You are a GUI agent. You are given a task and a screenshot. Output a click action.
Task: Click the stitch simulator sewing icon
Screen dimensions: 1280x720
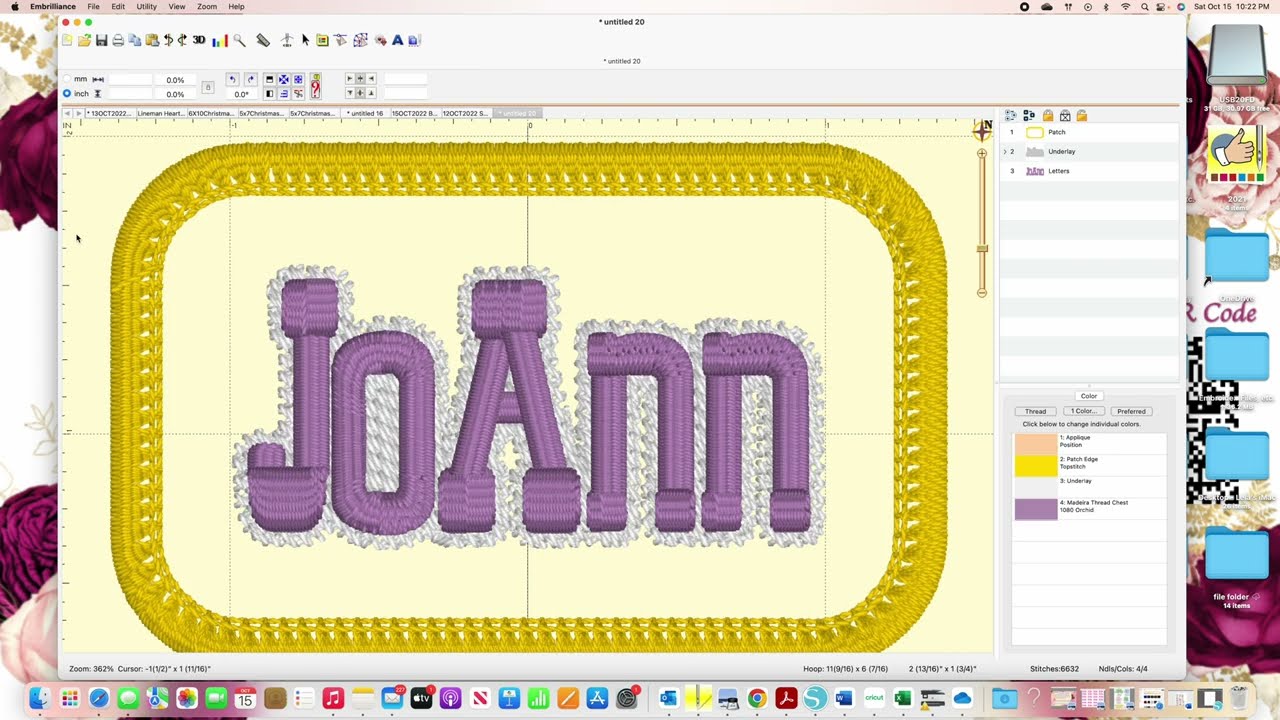(287, 40)
